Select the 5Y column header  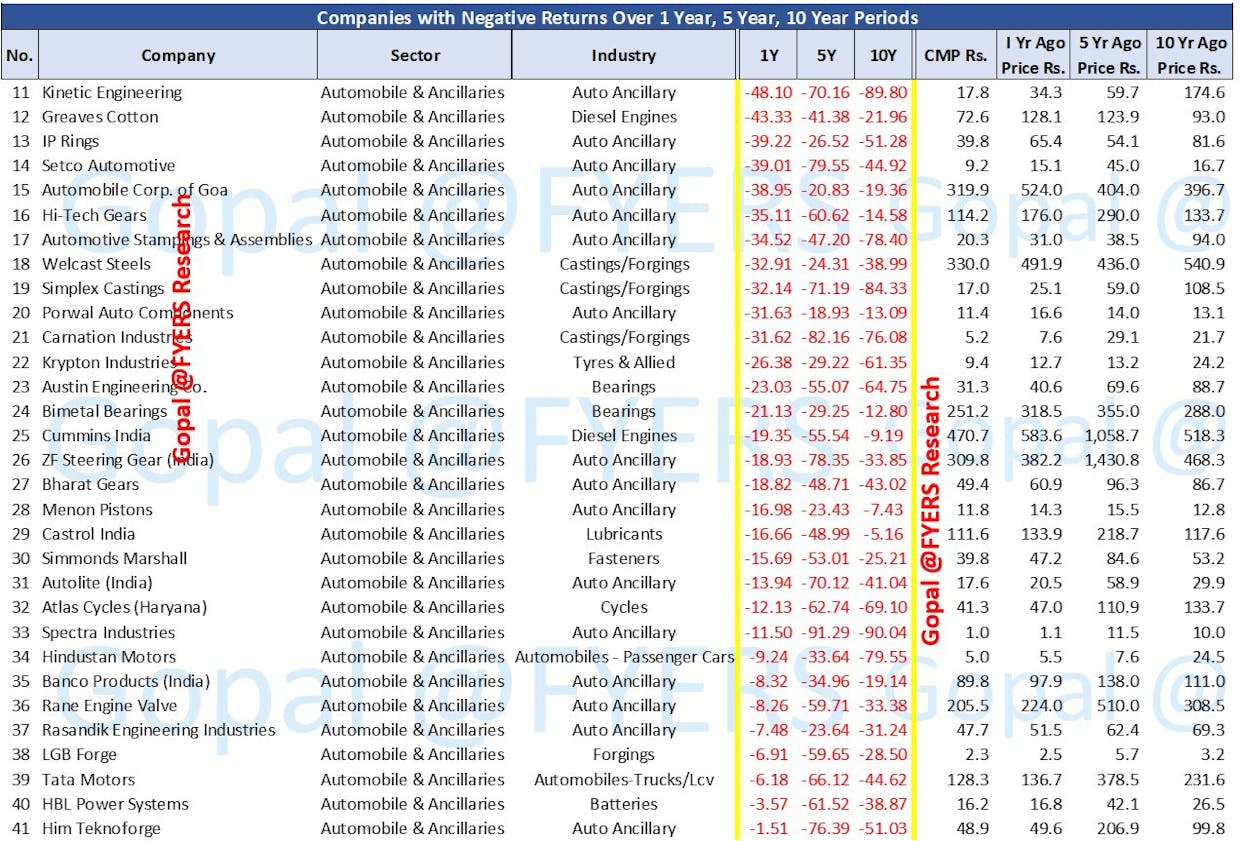826,55
